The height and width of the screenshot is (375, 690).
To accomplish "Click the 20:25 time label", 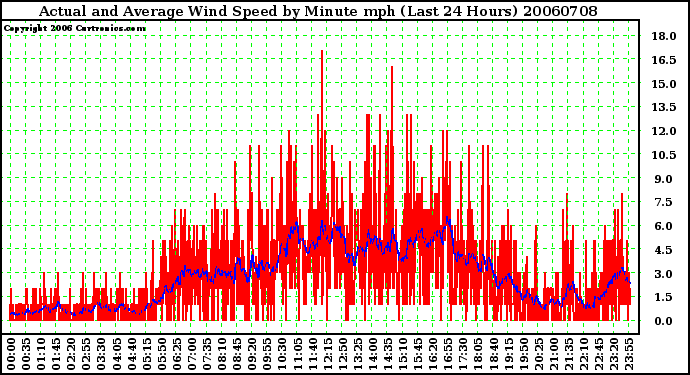I will (538, 354).
